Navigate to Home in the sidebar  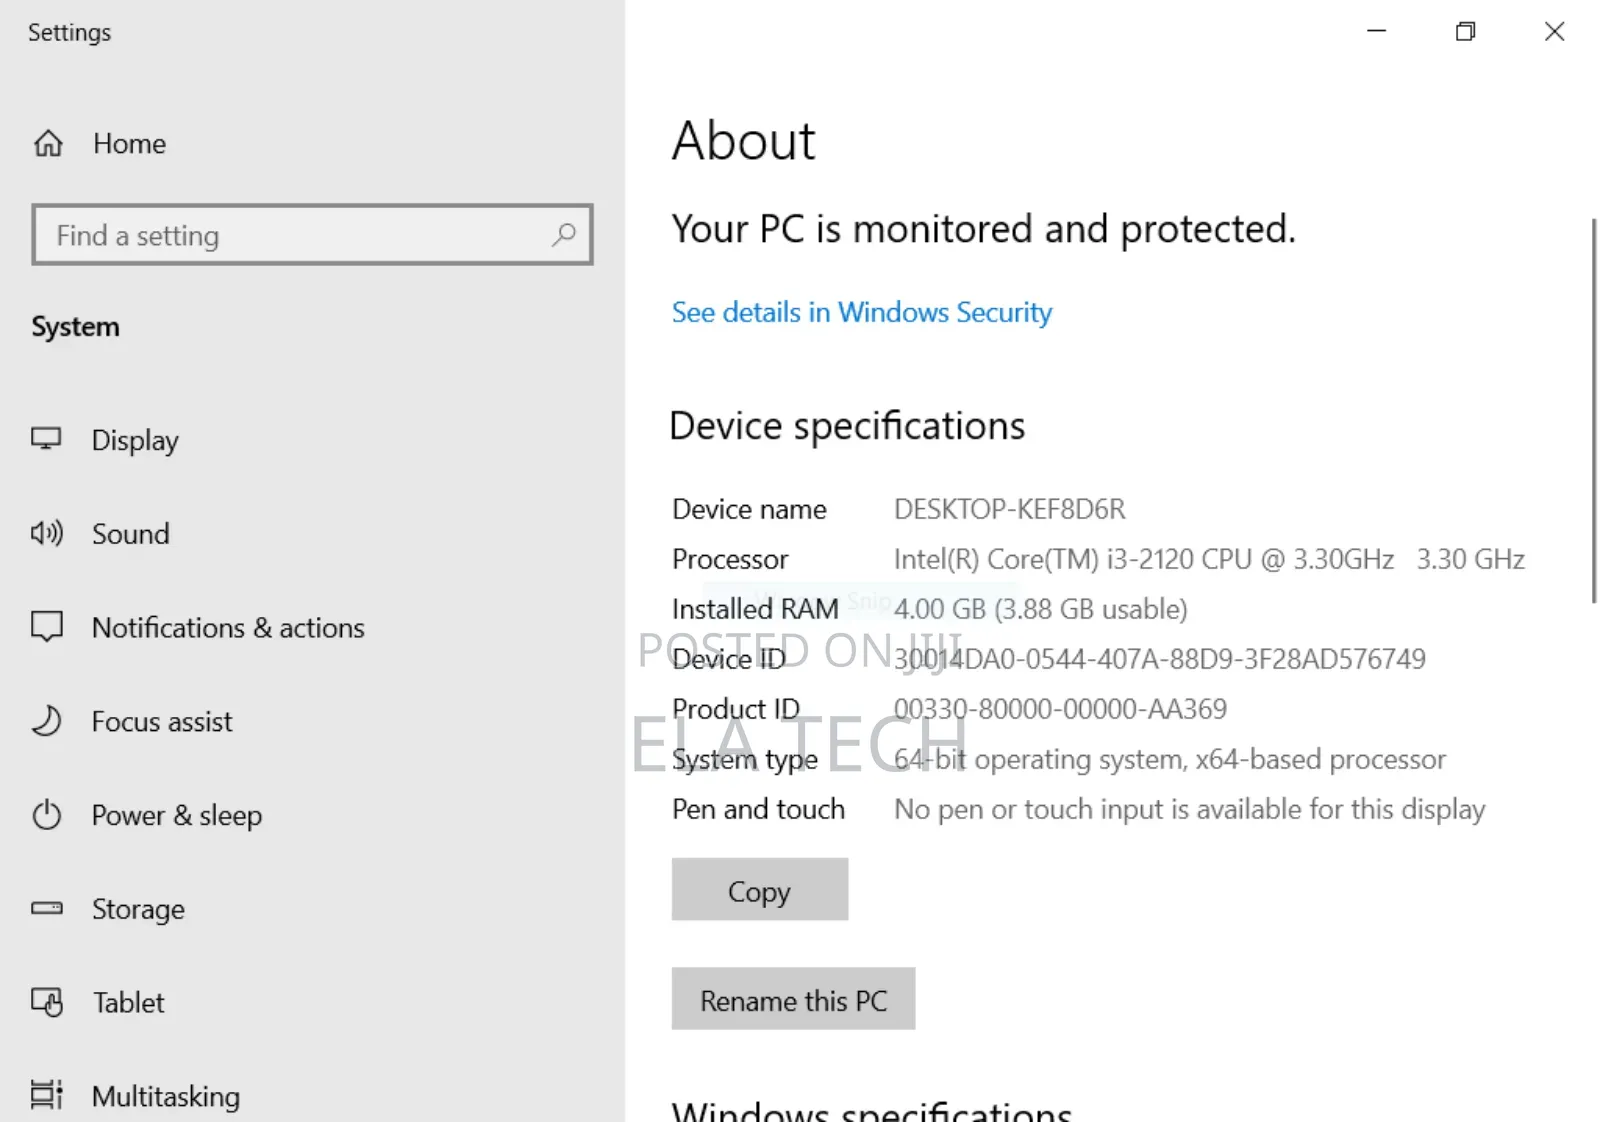[x=128, y=143]
